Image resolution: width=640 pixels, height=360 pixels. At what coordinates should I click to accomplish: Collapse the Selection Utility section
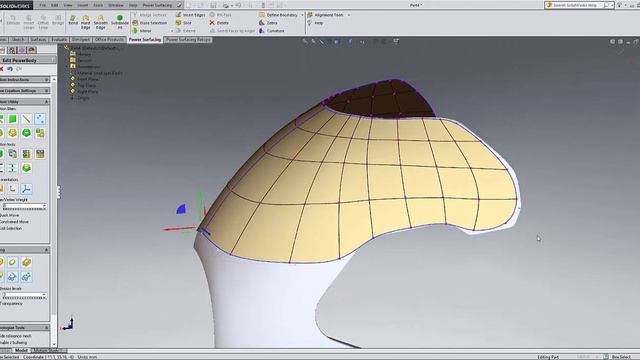(24, 102)
